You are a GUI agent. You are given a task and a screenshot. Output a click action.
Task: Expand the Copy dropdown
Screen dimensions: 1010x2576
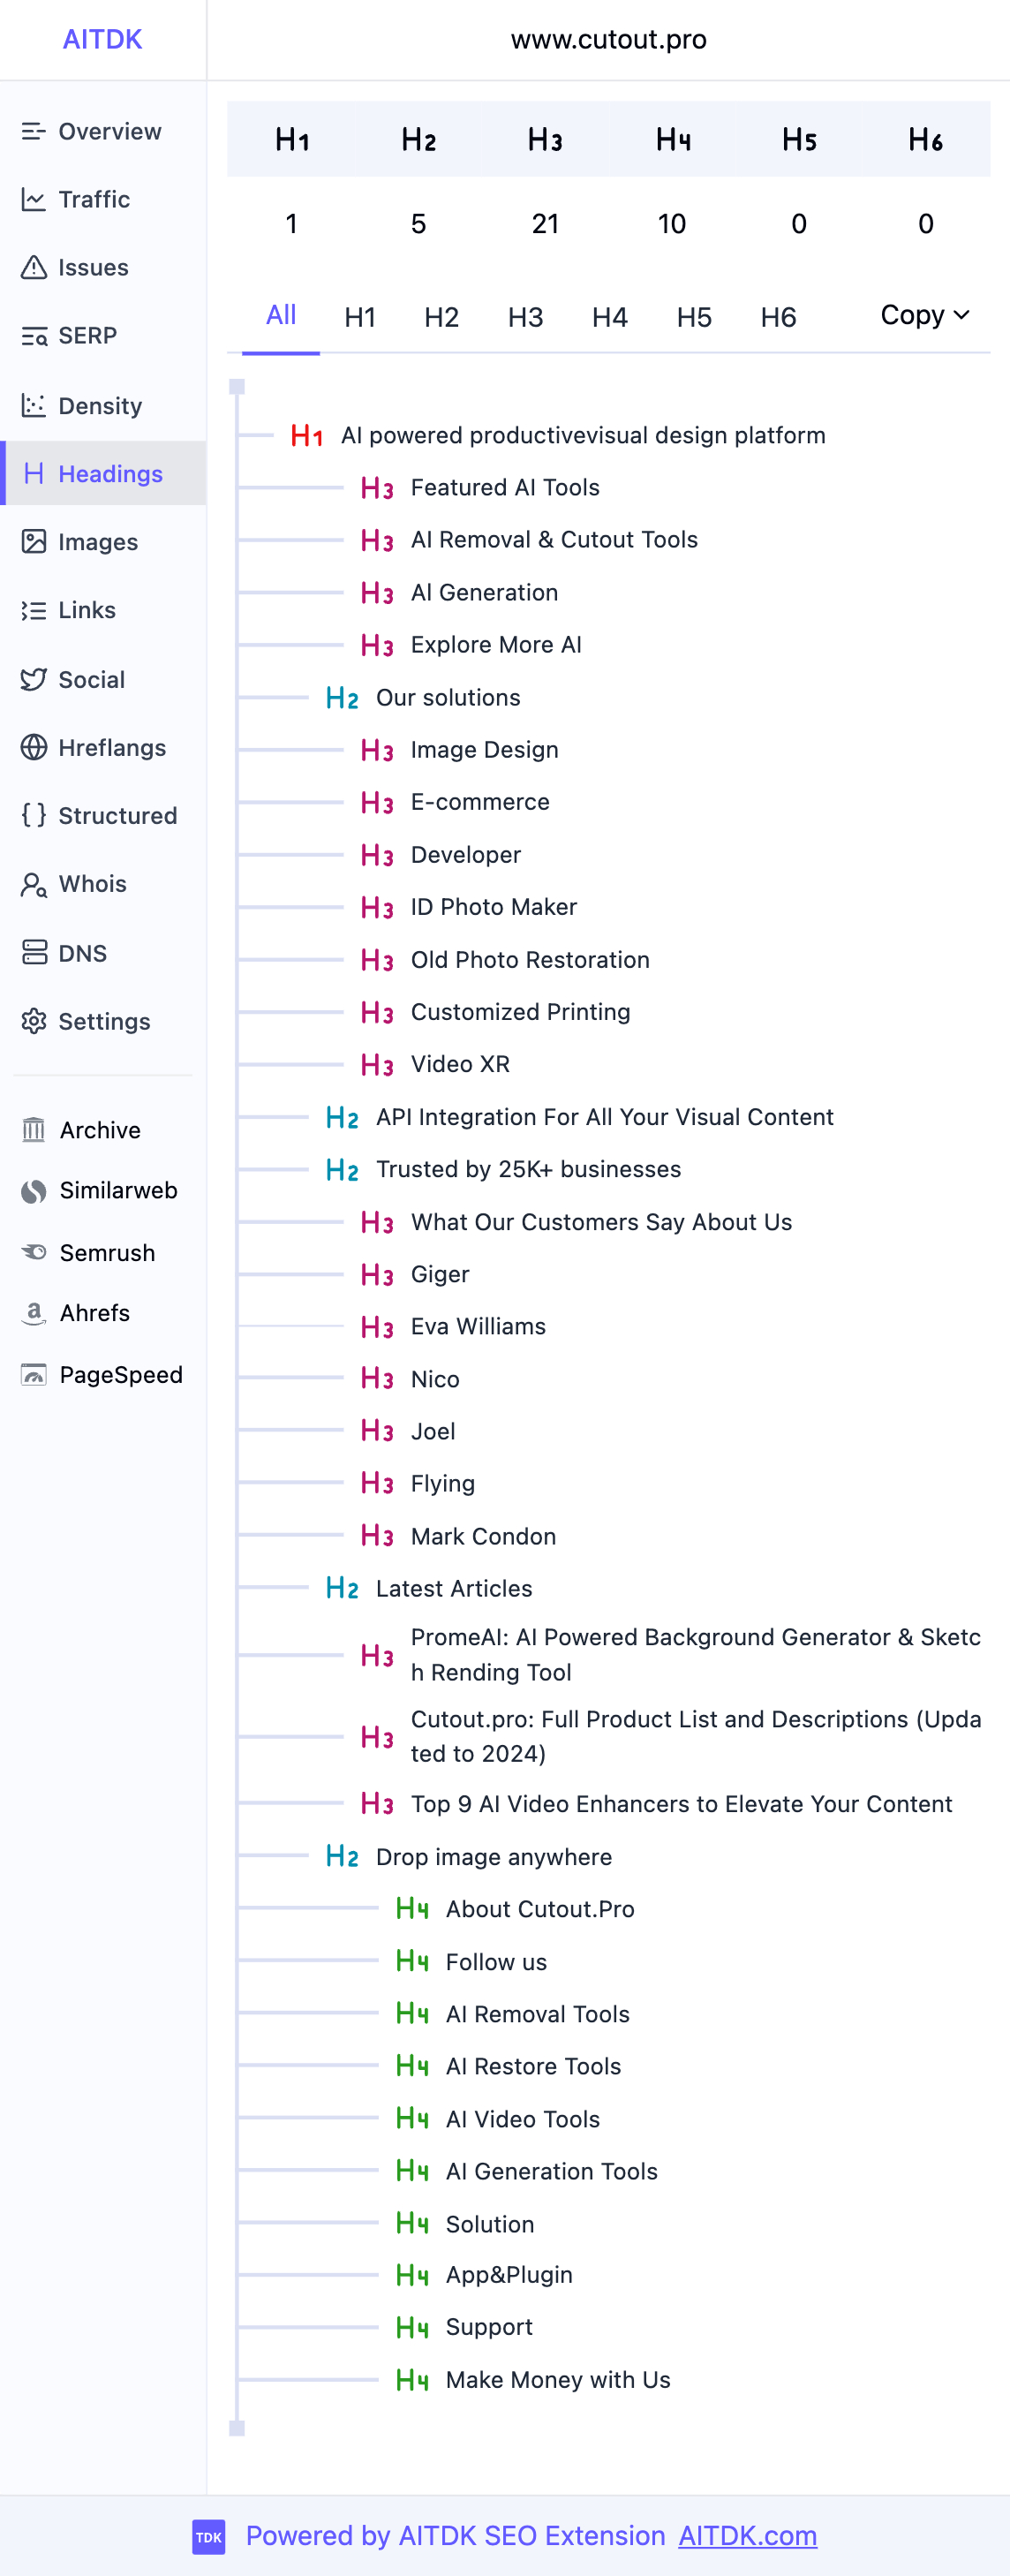coord(925,316)
